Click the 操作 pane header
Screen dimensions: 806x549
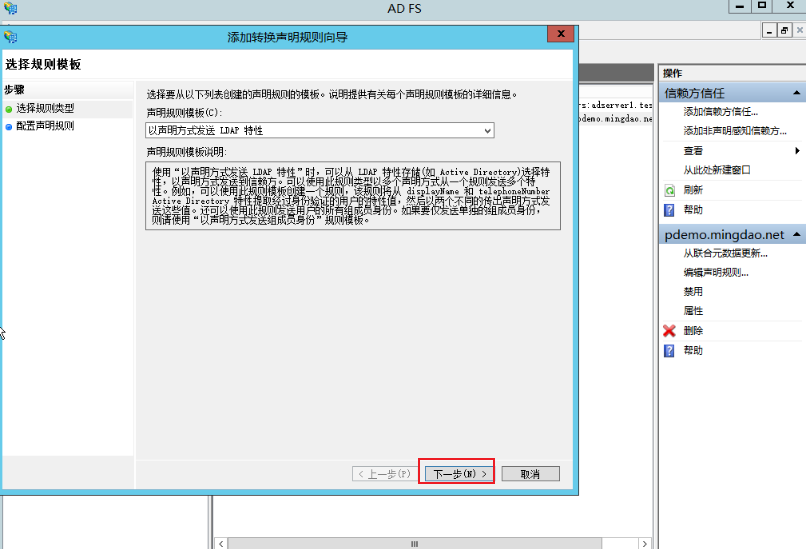pyautogui.click(x=731, y=74)
